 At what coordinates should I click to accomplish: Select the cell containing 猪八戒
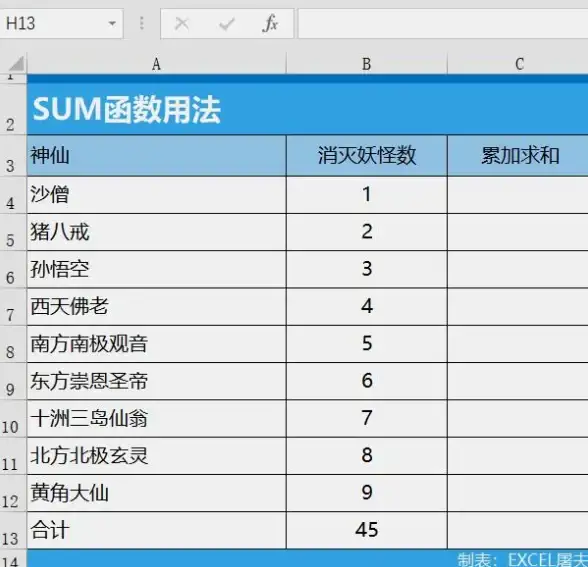tap(157, 232)
